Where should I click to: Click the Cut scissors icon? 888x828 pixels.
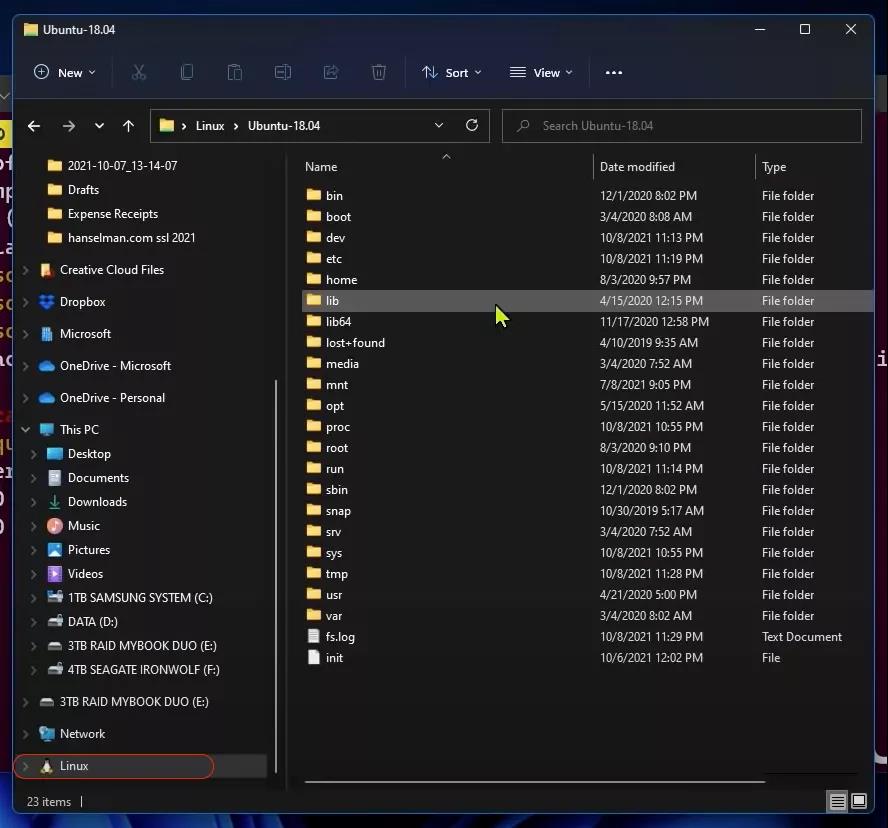139,72
